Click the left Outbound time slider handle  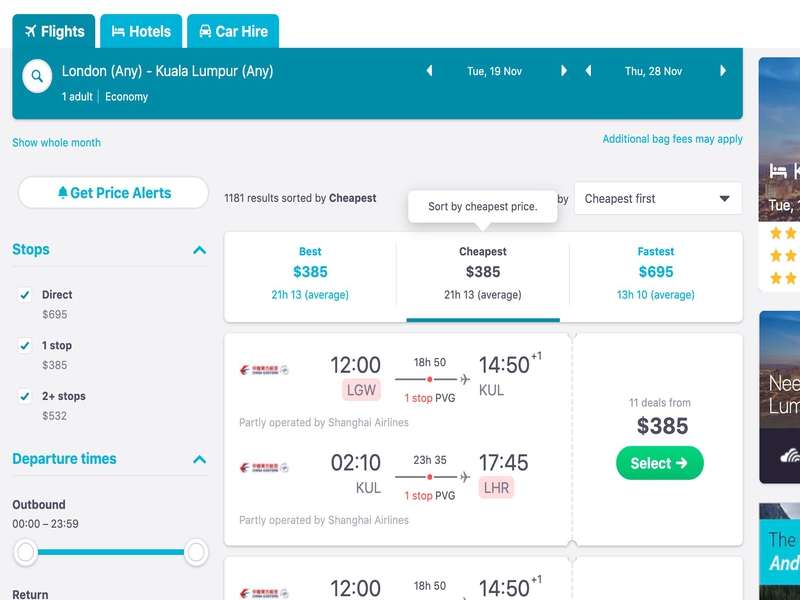[26, 552]
